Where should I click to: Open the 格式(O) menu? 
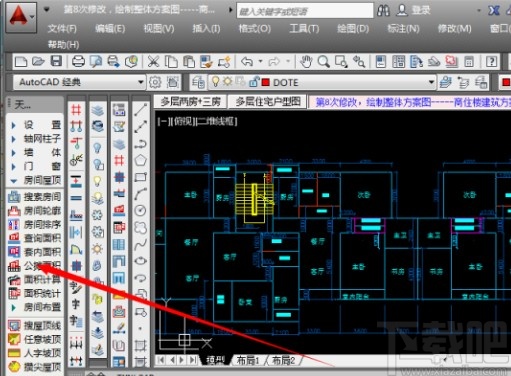click(x=255, y=29)
